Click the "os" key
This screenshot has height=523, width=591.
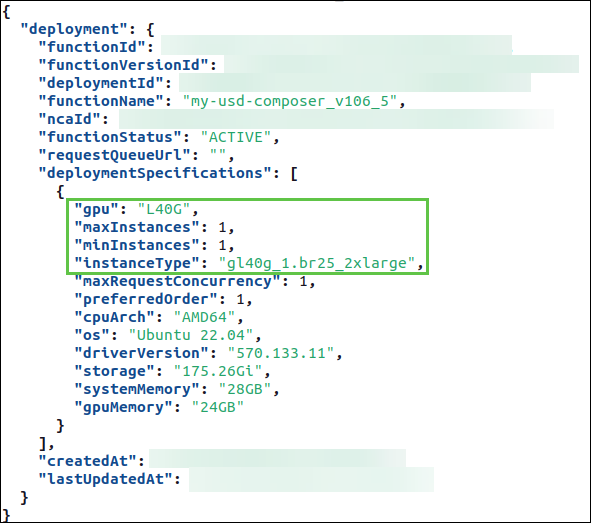point(92,335)
